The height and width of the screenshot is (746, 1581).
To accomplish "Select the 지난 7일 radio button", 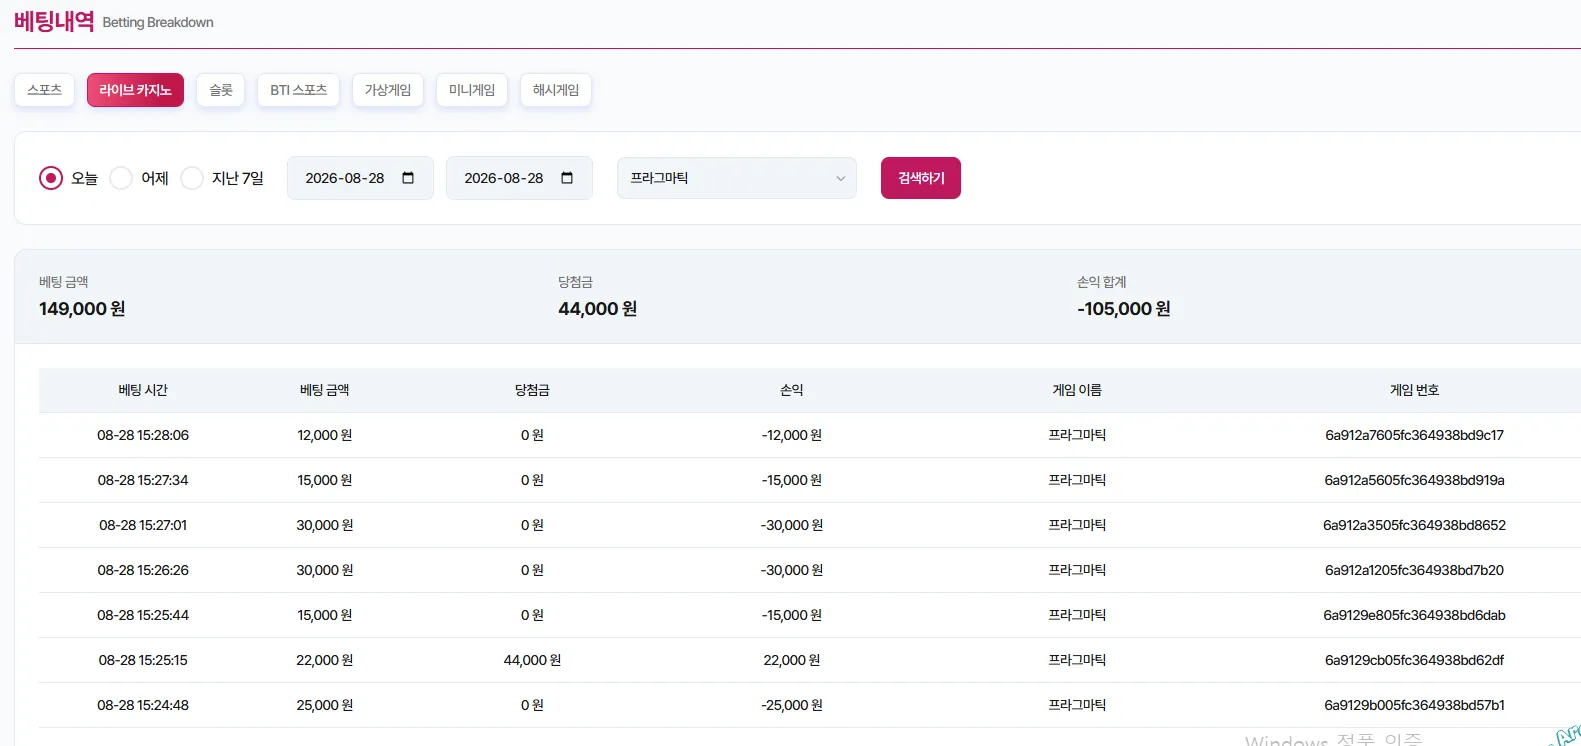I will click(x=192, y=178).
